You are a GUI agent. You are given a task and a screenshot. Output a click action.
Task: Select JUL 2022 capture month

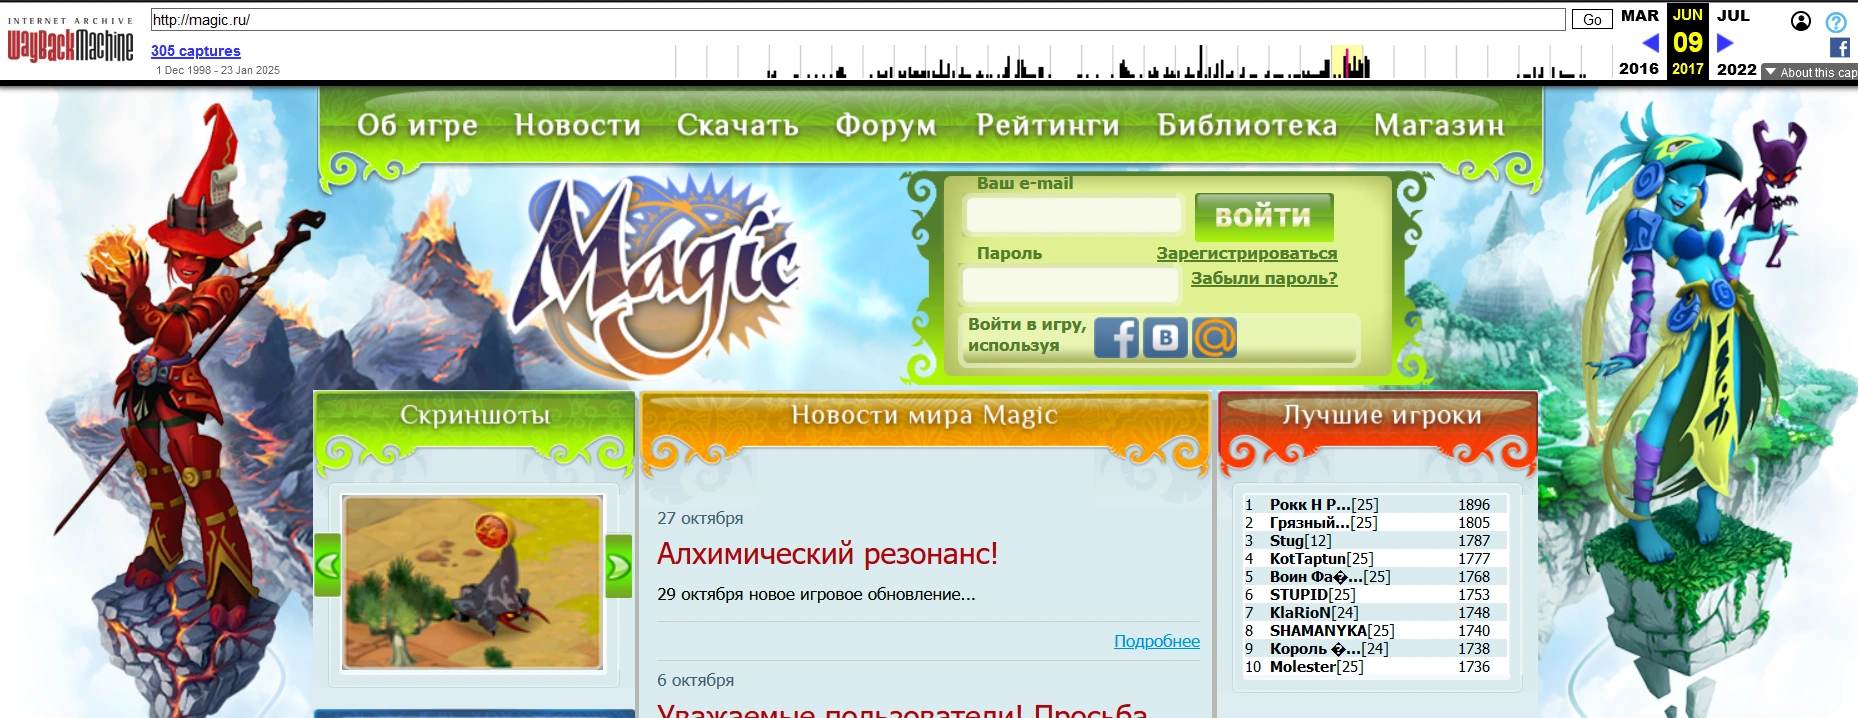tap(1736, 42)
